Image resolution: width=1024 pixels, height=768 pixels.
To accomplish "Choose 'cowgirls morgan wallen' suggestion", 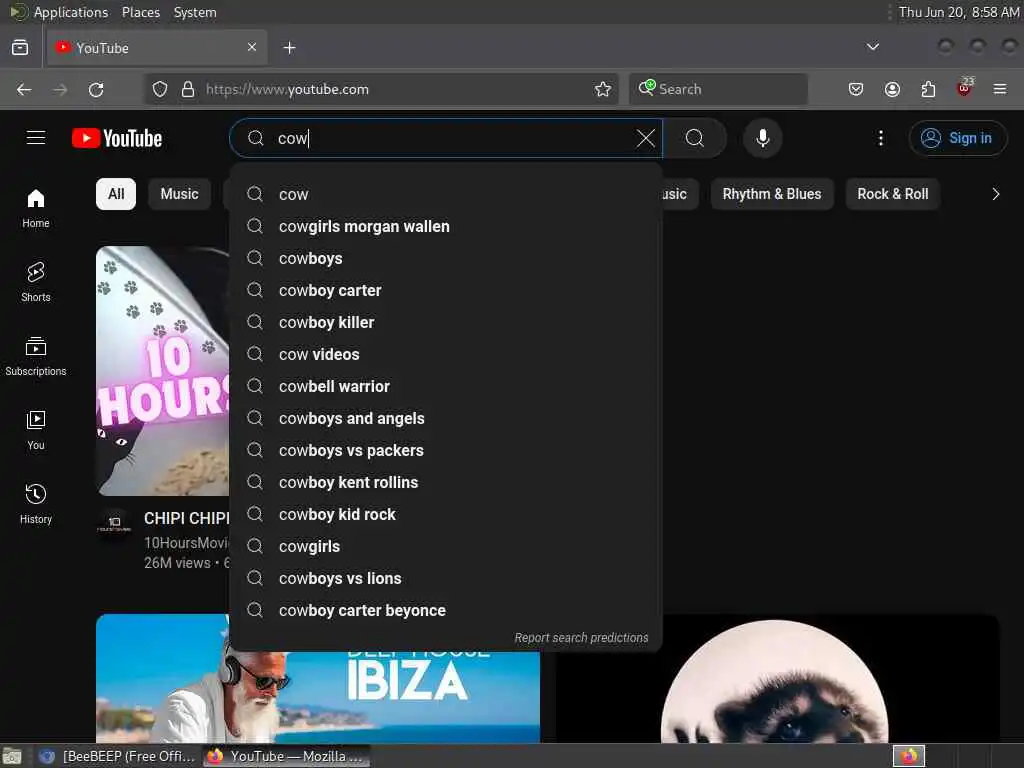I will (446, 226).
